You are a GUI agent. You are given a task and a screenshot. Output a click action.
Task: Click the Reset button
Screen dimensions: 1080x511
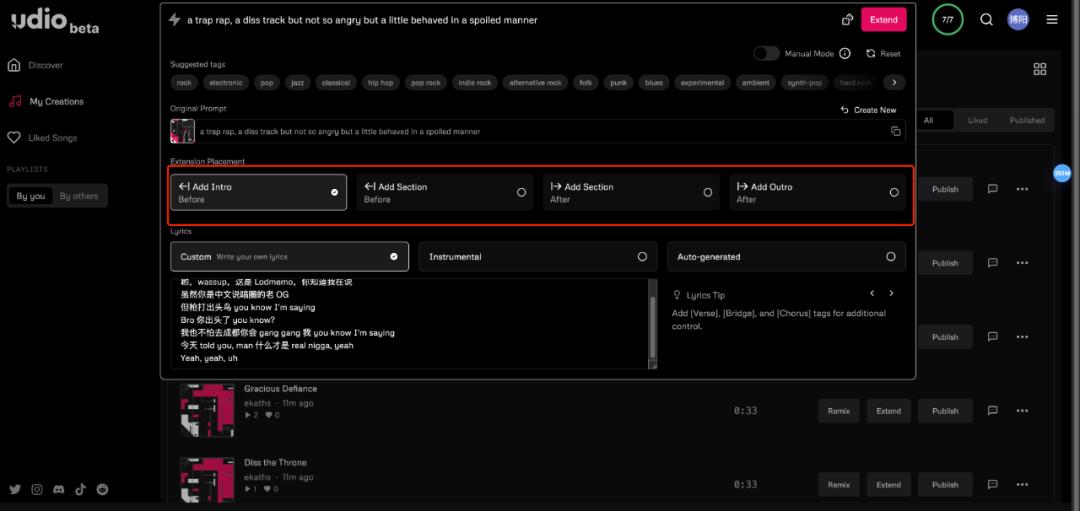coord(883,54)
